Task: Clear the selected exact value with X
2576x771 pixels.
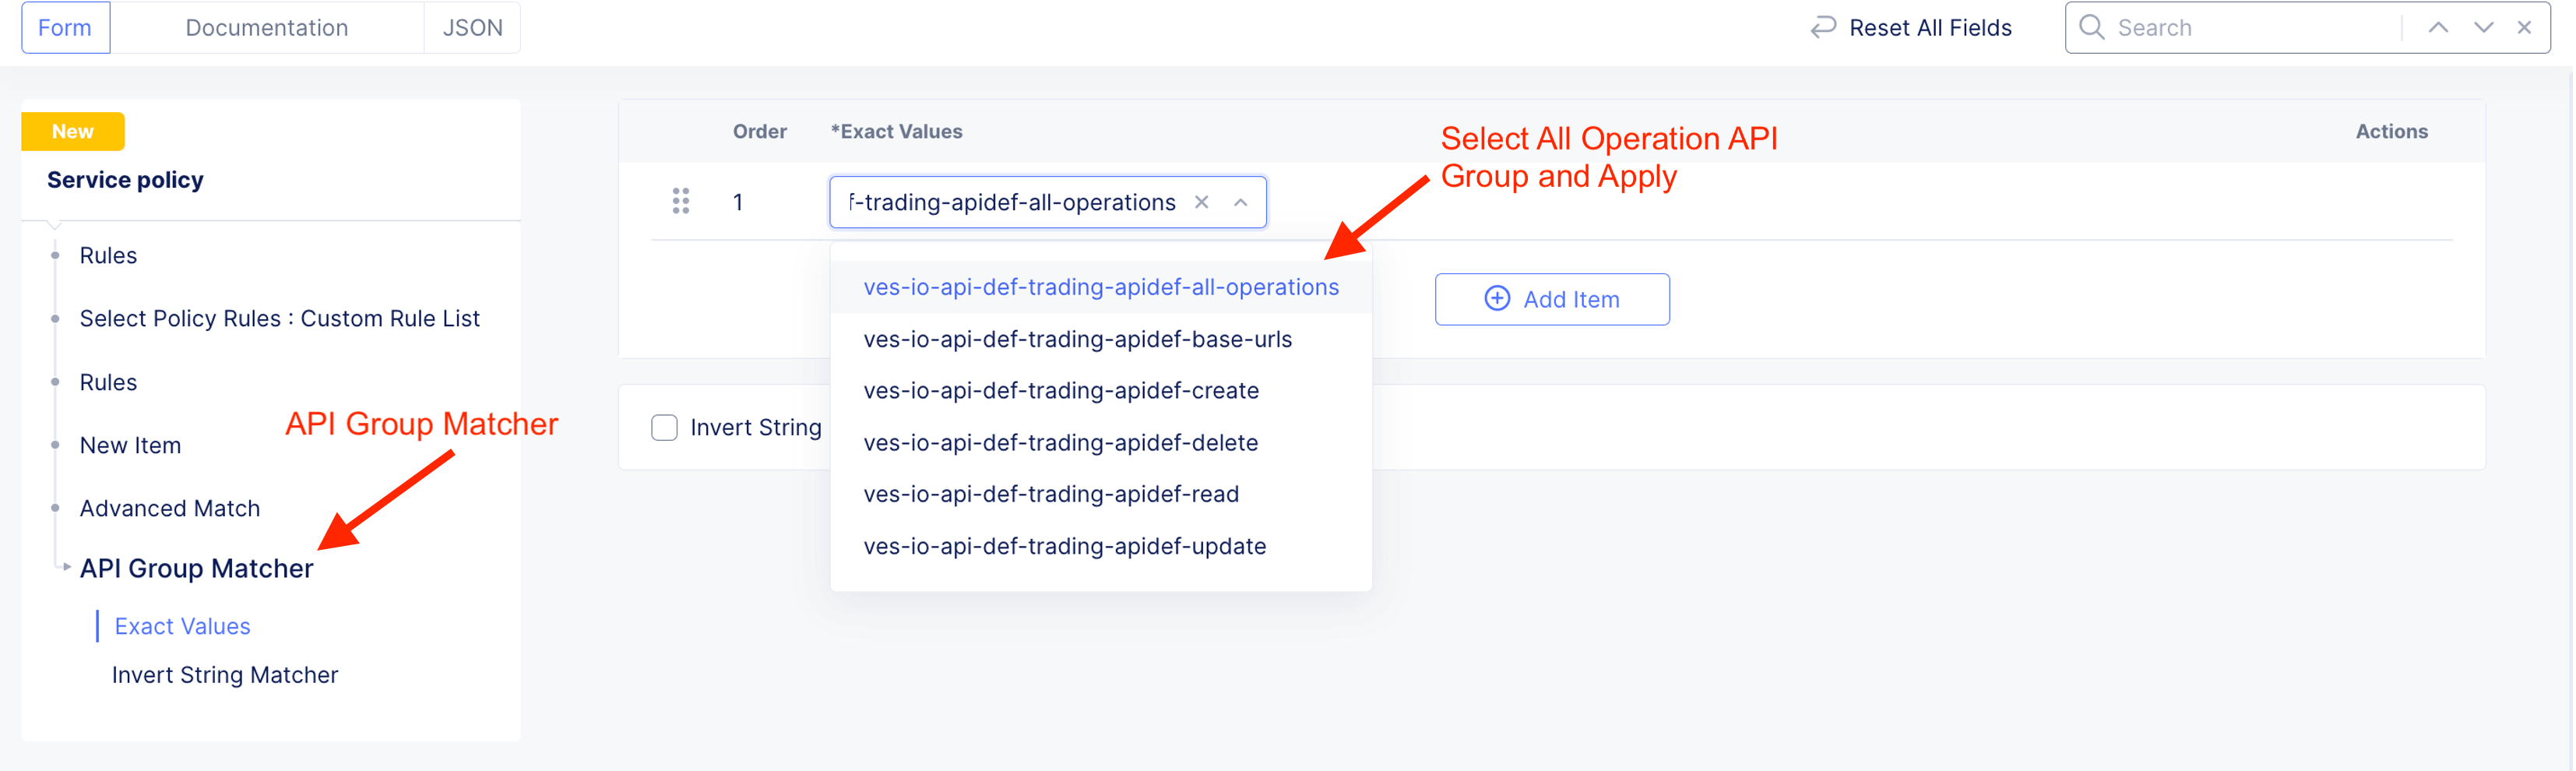Action: [1201, 202]
